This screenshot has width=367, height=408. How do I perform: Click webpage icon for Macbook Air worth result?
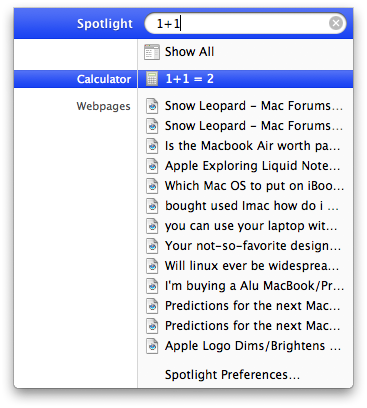(152, 146)
